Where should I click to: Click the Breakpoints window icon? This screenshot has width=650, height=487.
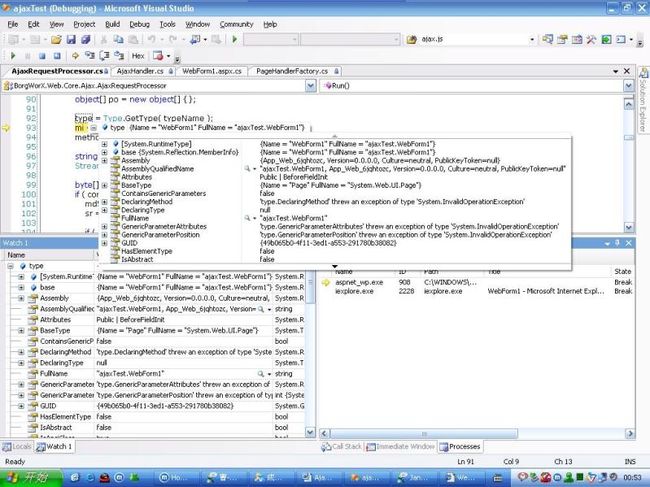coord(158,56)
